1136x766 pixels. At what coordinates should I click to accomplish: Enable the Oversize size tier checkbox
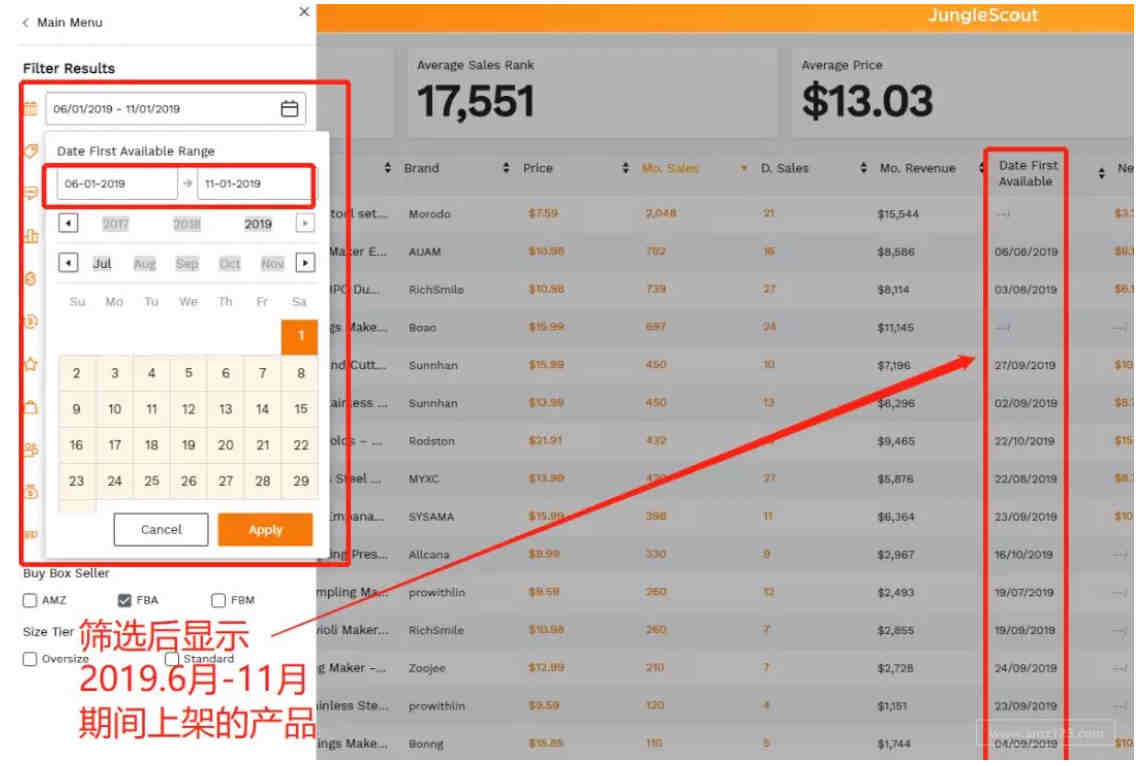point(30,659)
